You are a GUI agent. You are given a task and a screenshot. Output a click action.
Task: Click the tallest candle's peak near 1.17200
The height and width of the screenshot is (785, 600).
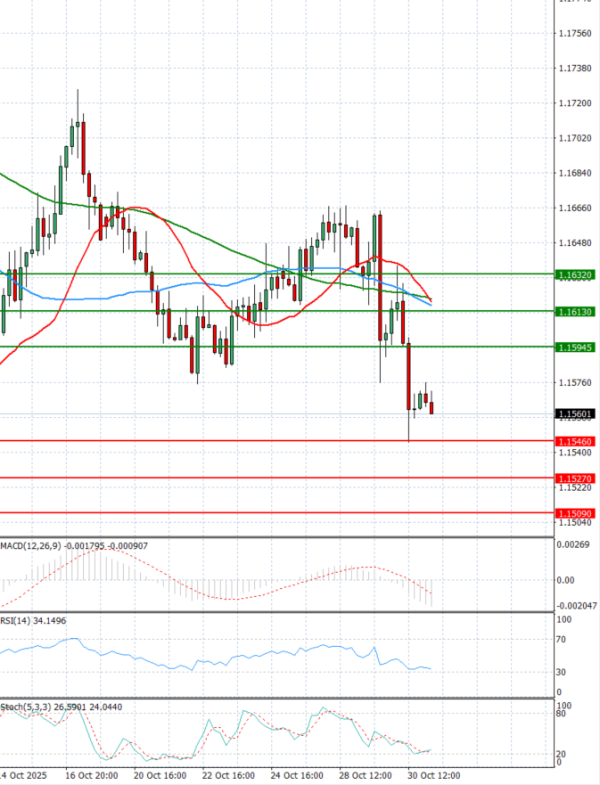pos(78,90)
